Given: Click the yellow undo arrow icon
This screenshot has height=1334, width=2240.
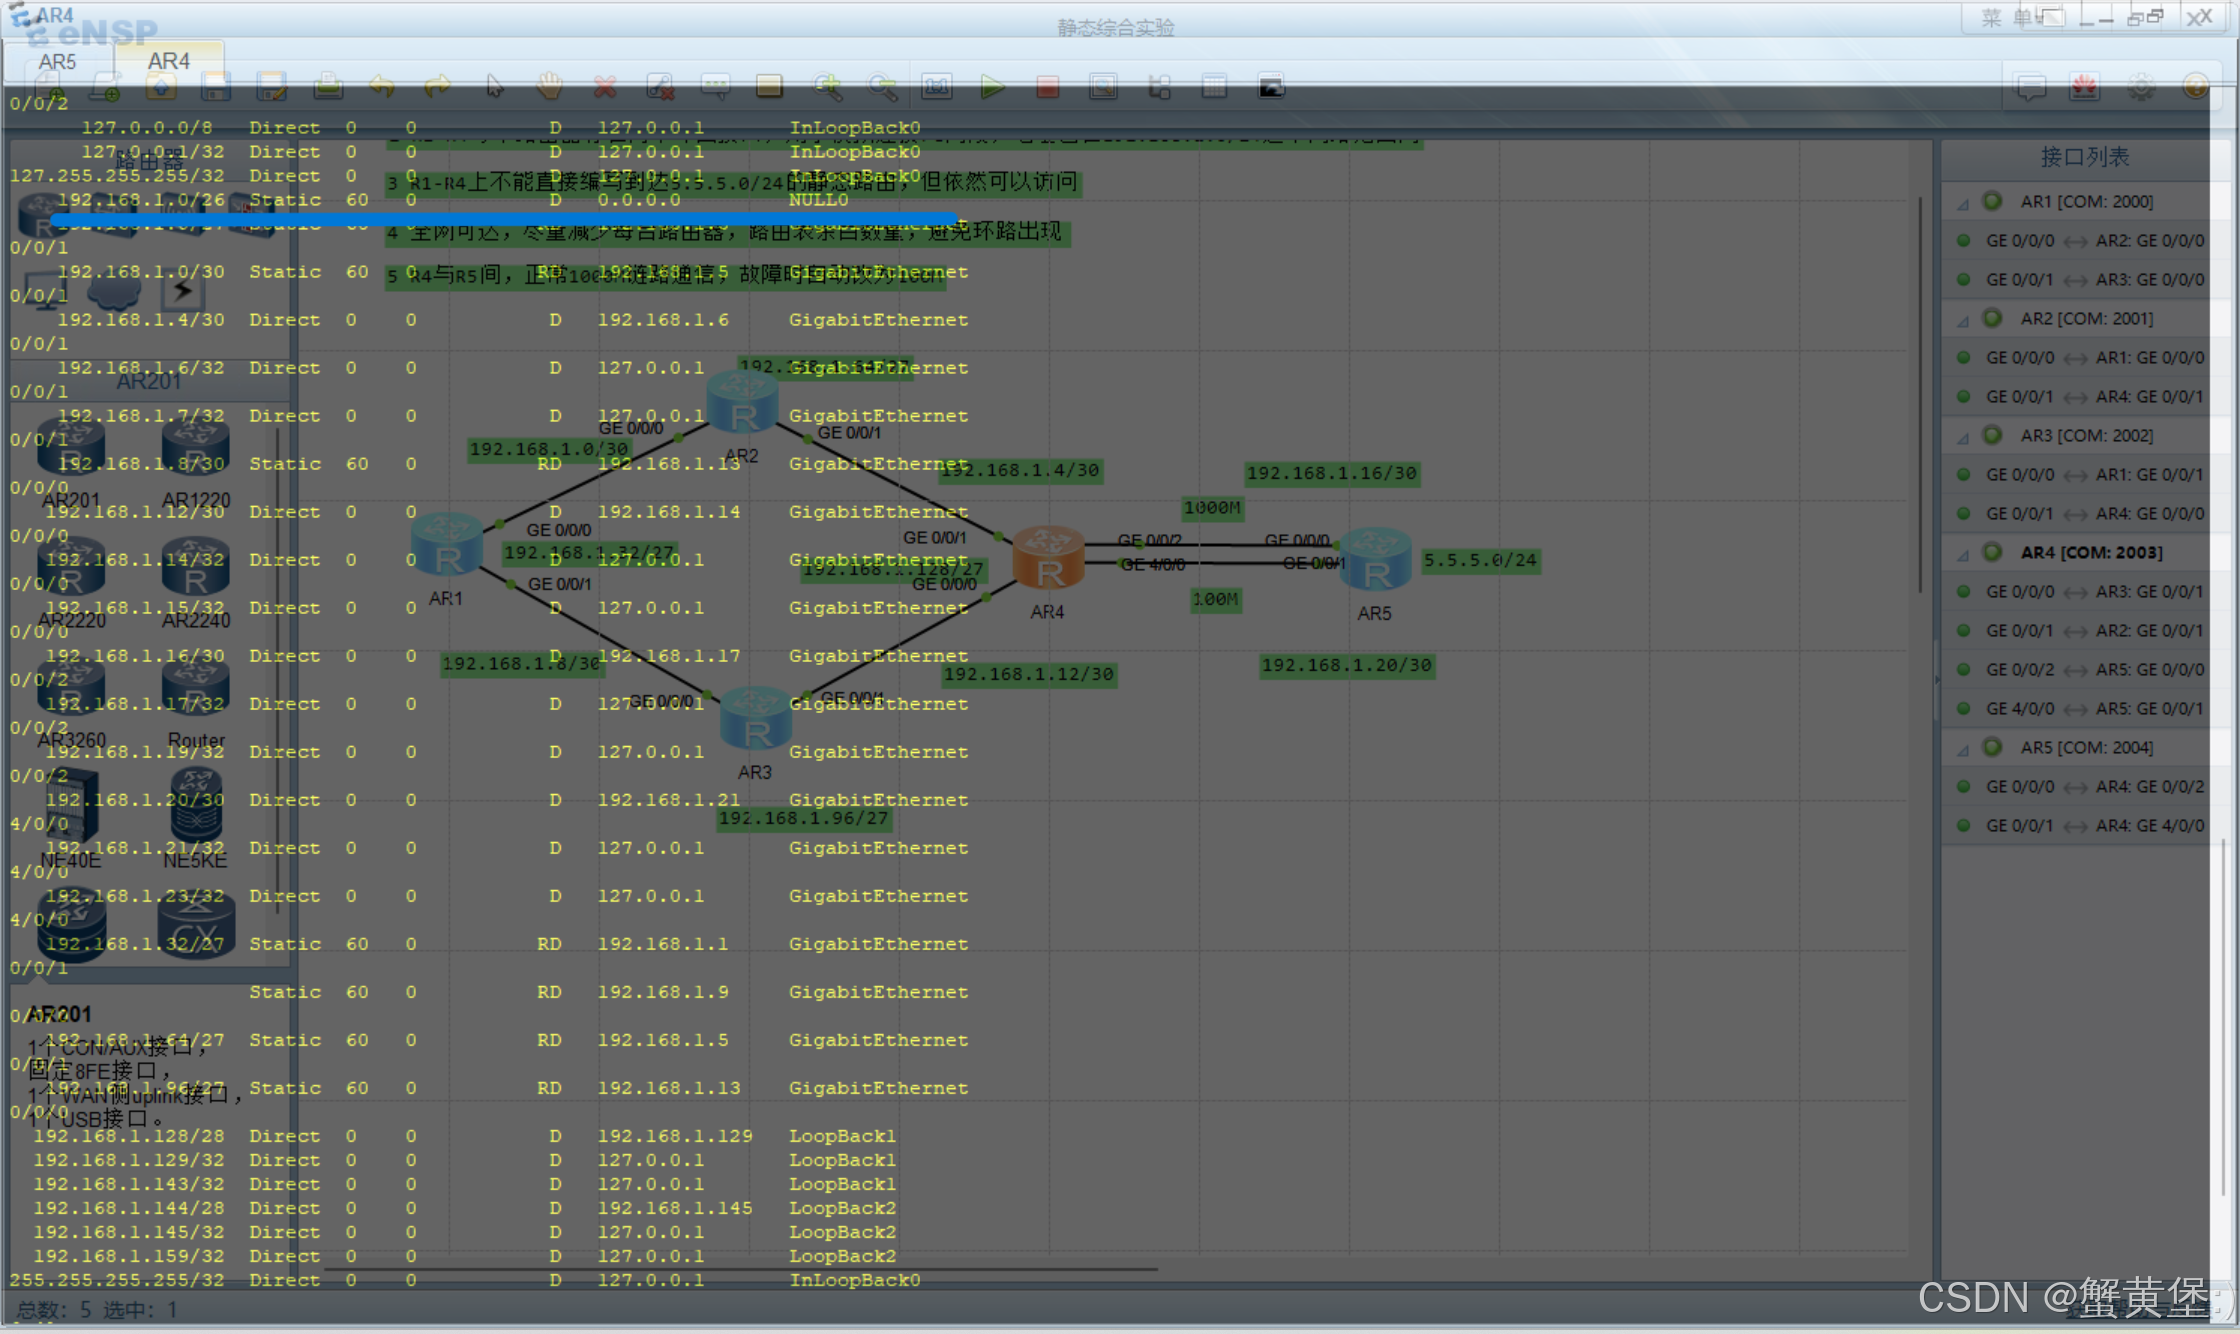Looking at the screenshot, I should click(382, 88).
